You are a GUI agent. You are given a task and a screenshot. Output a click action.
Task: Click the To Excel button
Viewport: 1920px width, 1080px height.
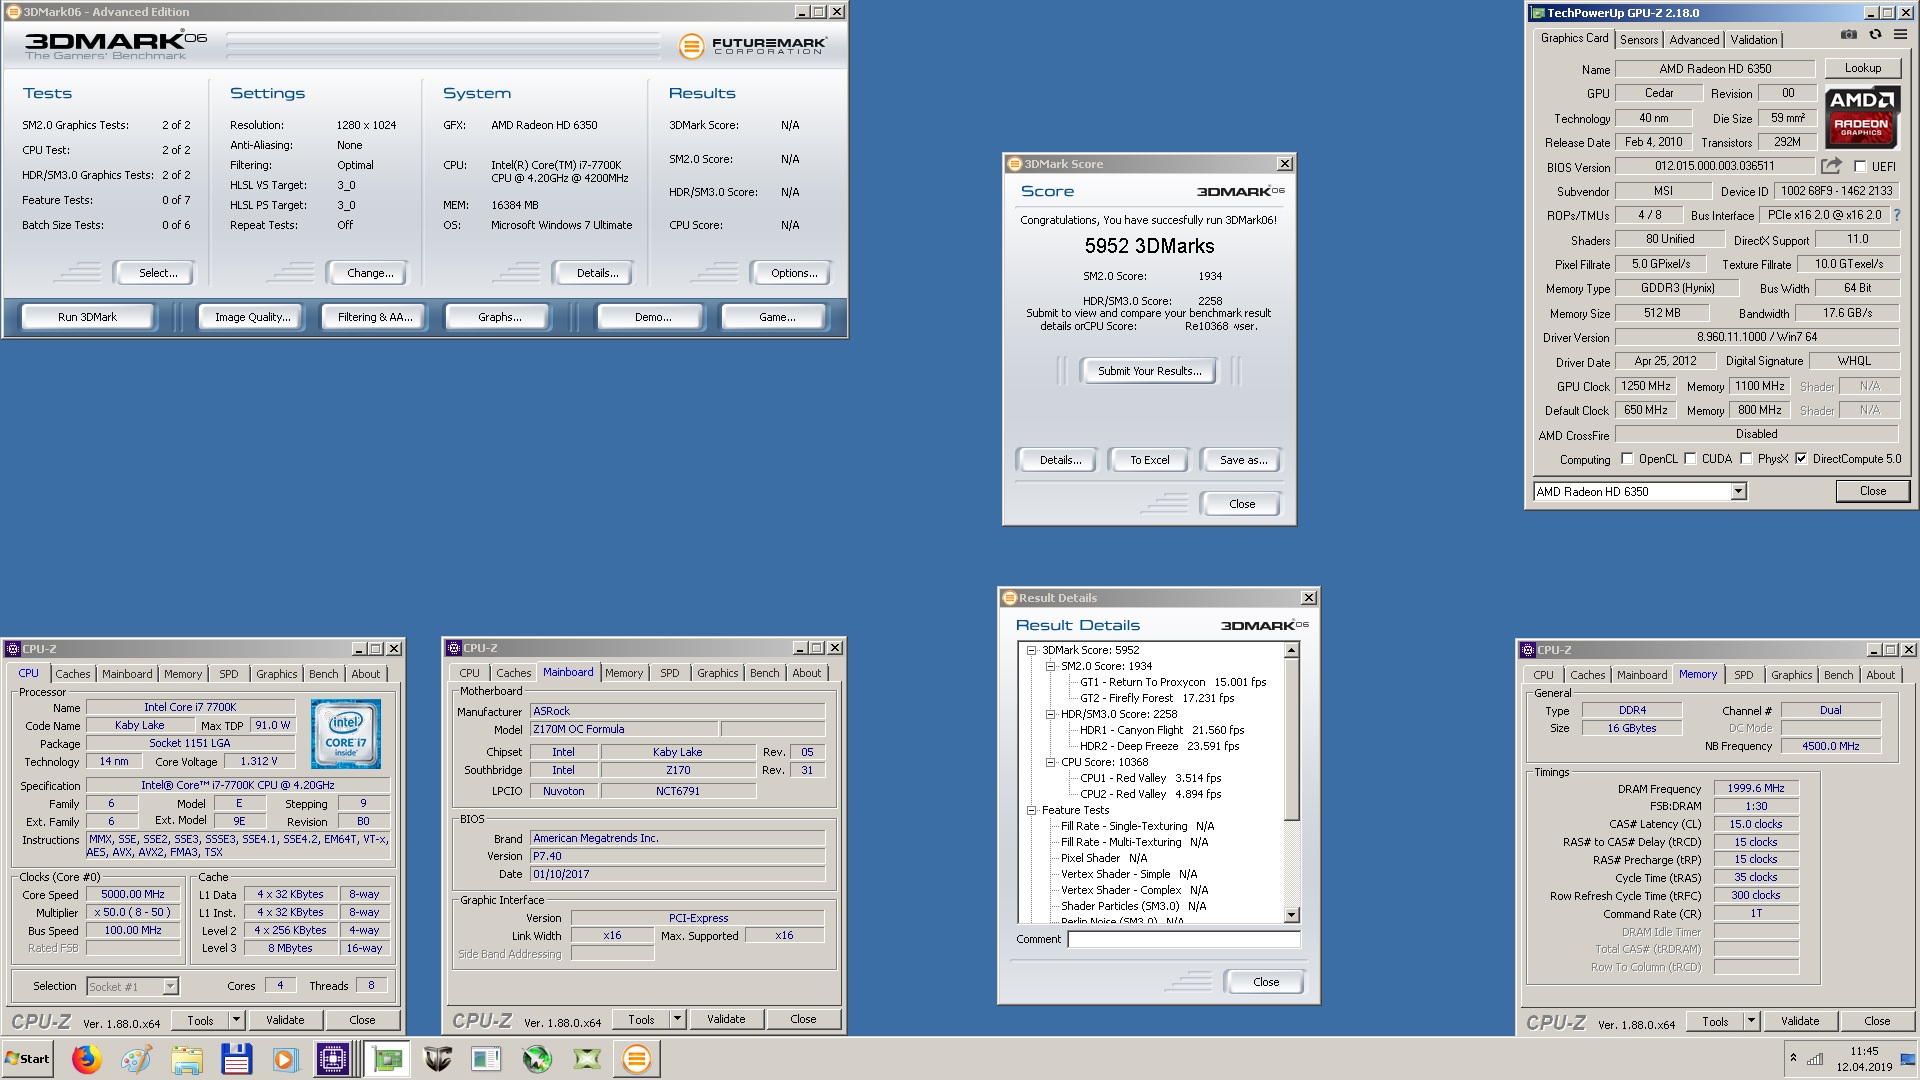coord(1149,460)
